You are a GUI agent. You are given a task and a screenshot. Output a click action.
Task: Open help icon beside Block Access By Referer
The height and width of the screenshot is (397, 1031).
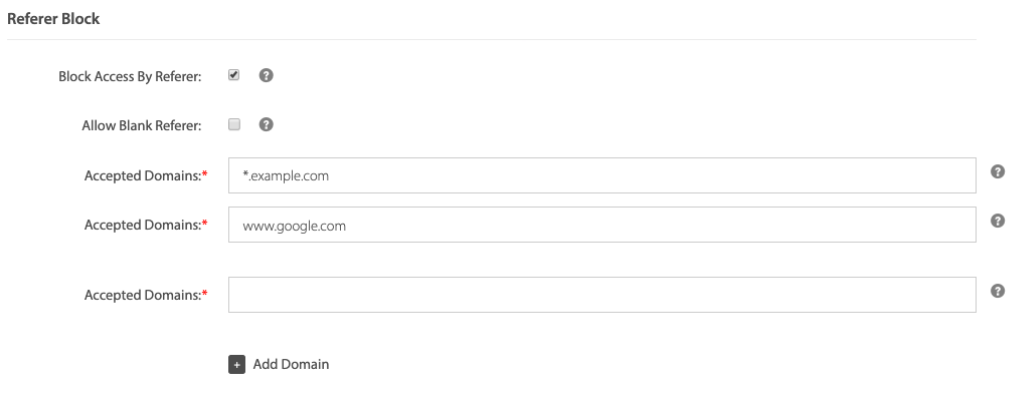coord(266,75)
